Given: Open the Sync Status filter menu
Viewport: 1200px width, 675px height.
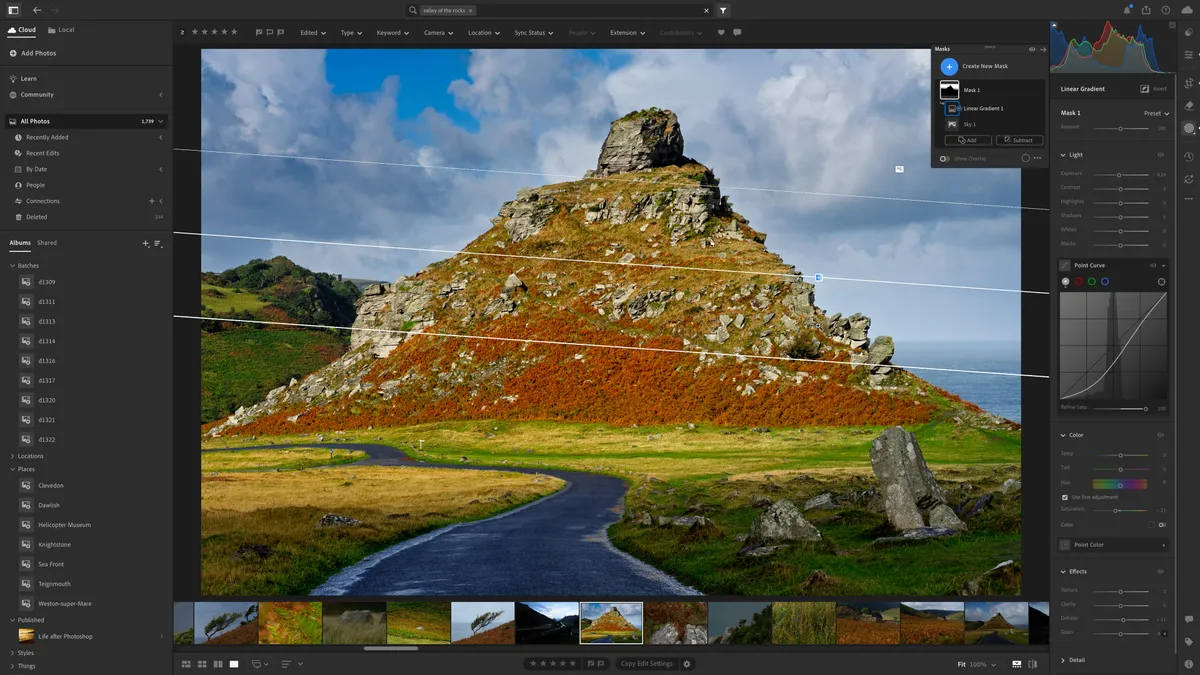Looking at the screenshot, I should click(533, 32).
